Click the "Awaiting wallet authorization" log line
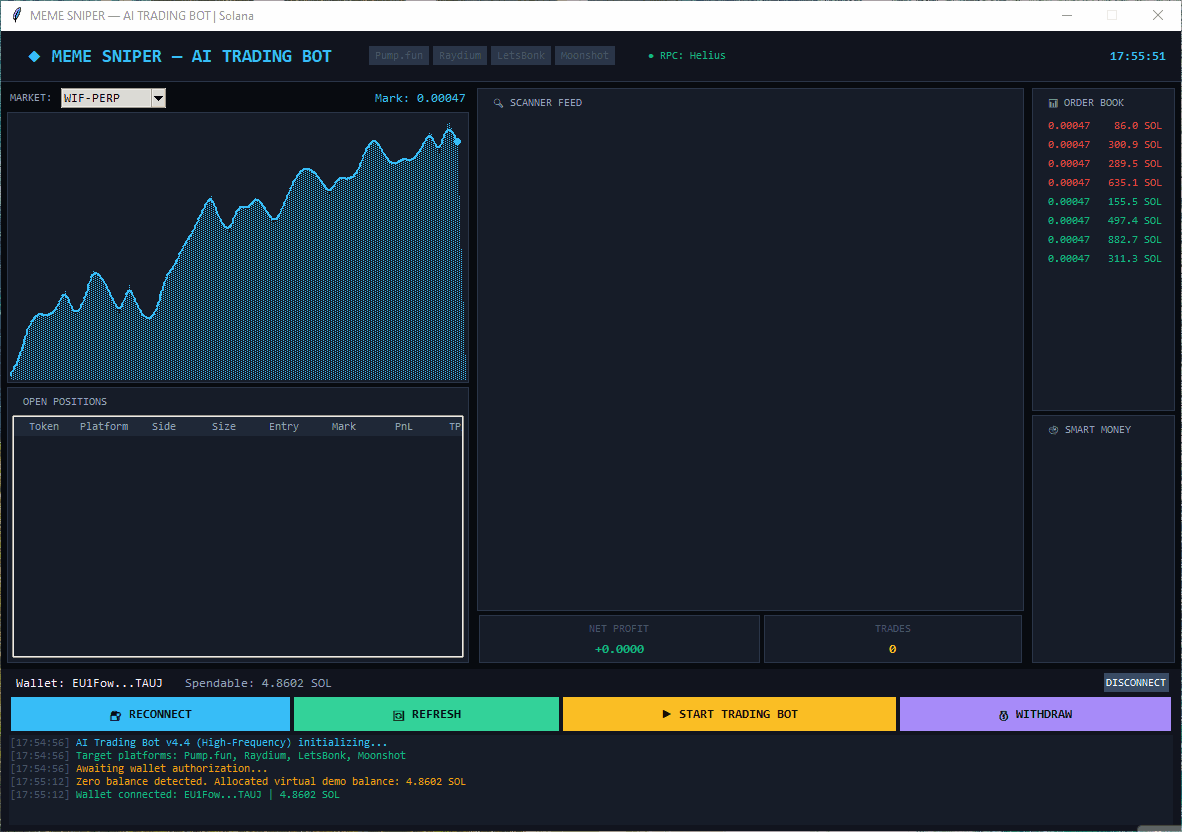This screenshot has height=832, width=1182. (x=172, y=769)
